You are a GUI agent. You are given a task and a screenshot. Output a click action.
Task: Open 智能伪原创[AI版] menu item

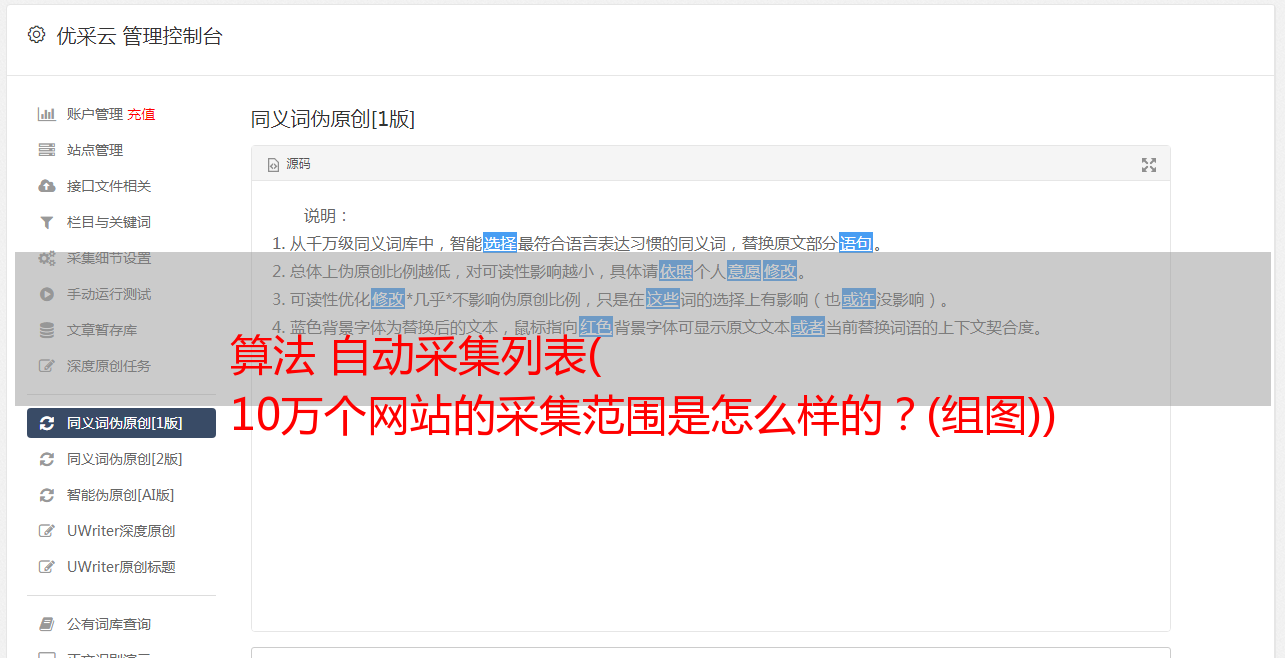[x=121, y=495]
